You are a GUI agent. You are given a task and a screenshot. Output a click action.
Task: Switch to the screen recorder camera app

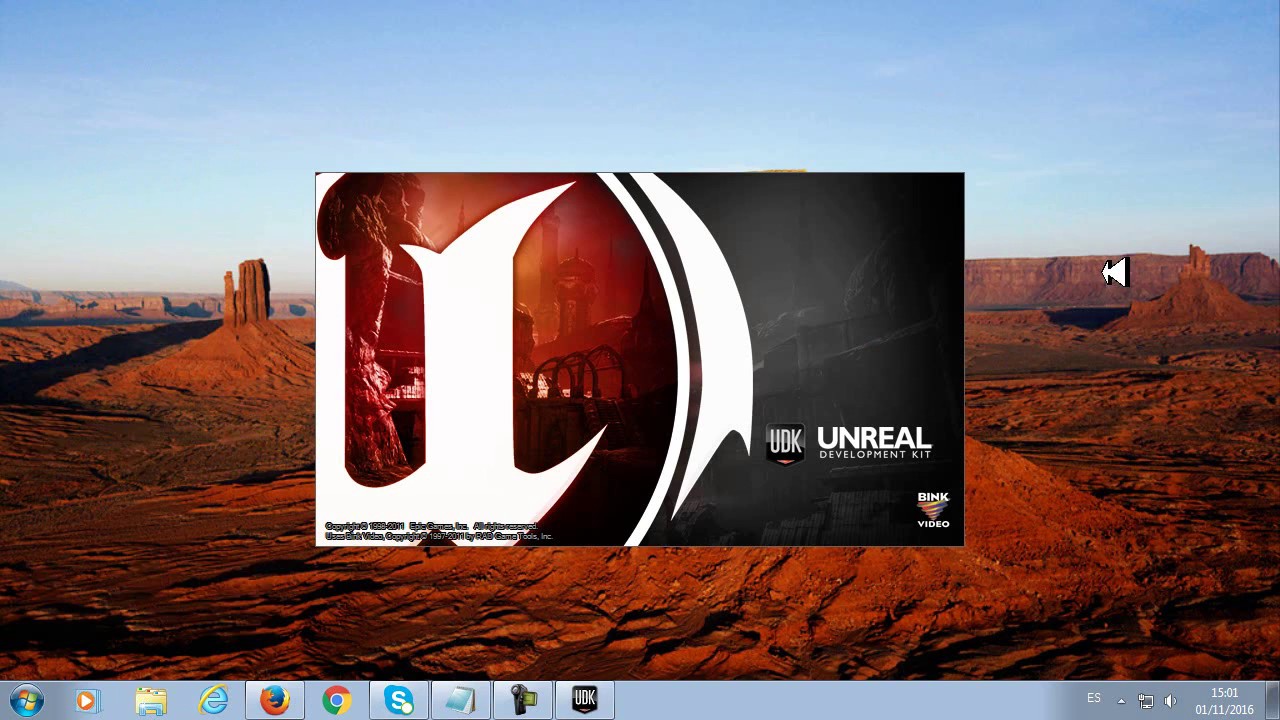coord(523,701)
